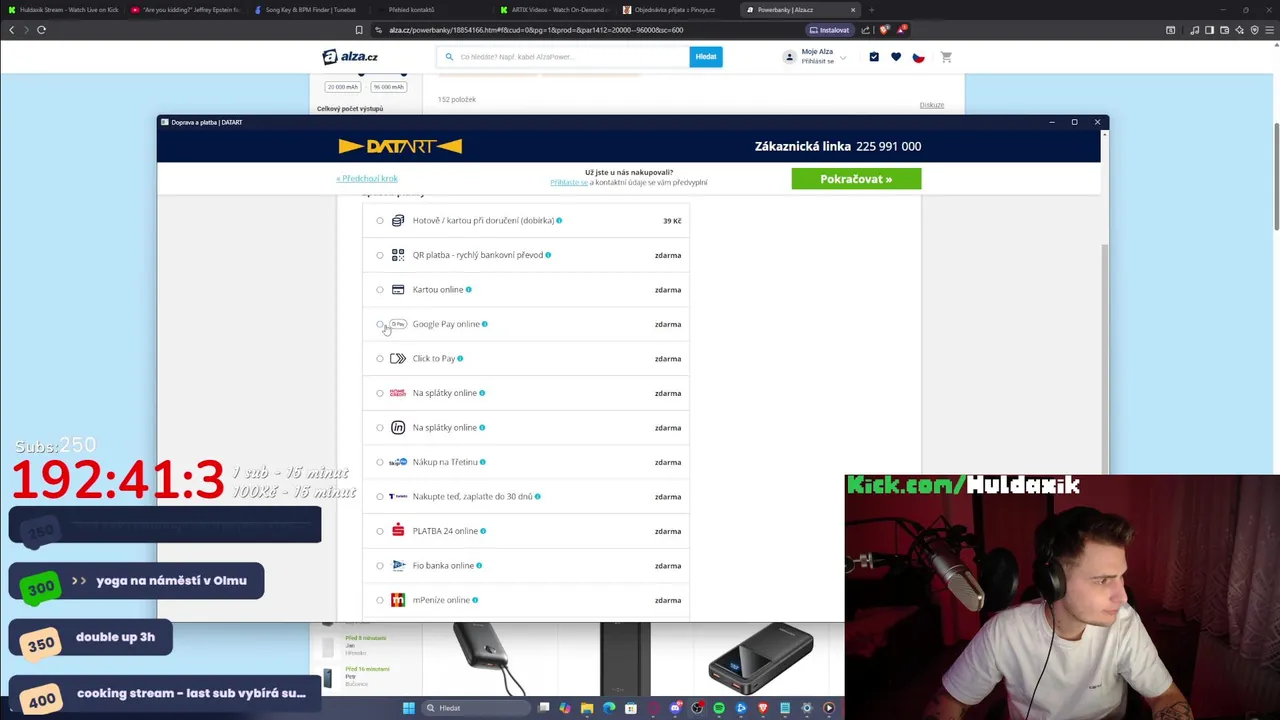Click the DATART logo
This screenshot has height=720, width=1280.
400,146
